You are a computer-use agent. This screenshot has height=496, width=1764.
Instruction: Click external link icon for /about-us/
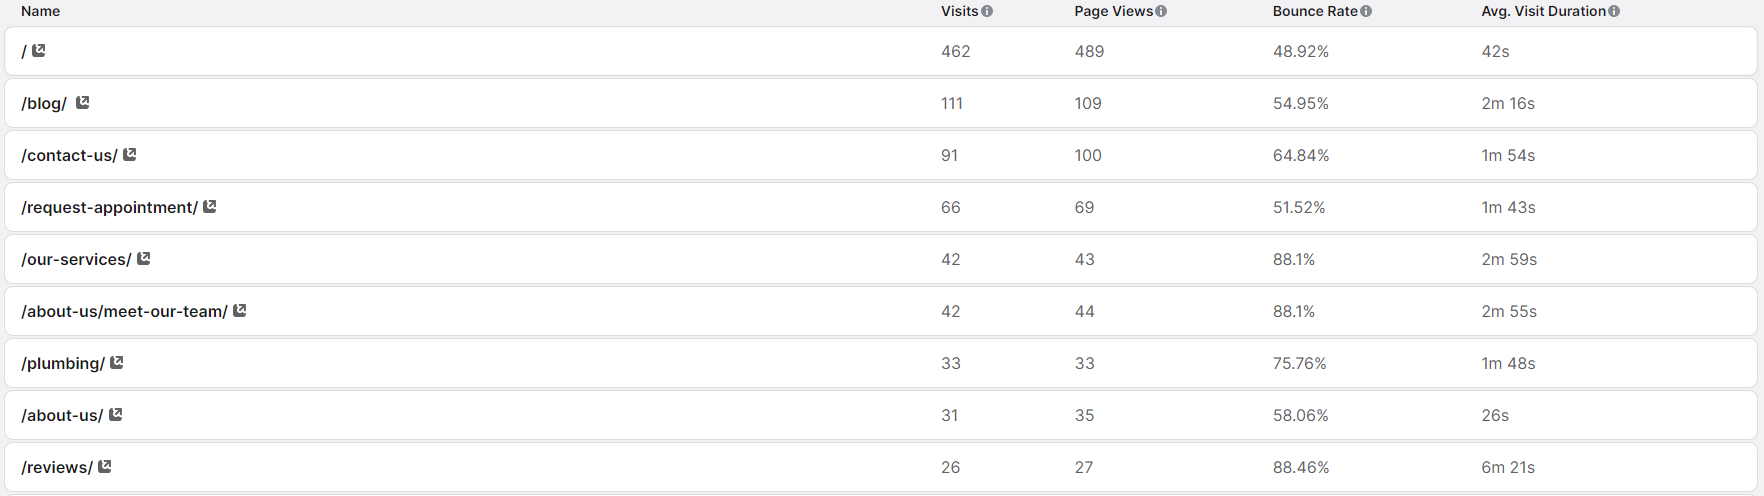pyautogui.click(x=116, y=414)
